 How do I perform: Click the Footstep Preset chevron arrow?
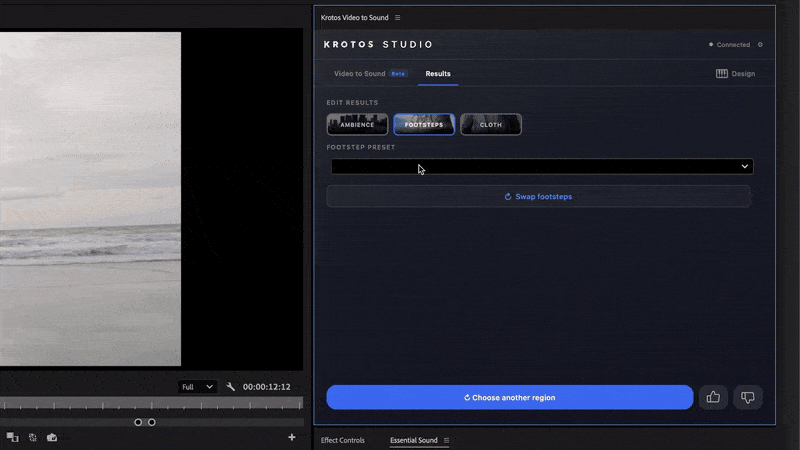[744, 166]
